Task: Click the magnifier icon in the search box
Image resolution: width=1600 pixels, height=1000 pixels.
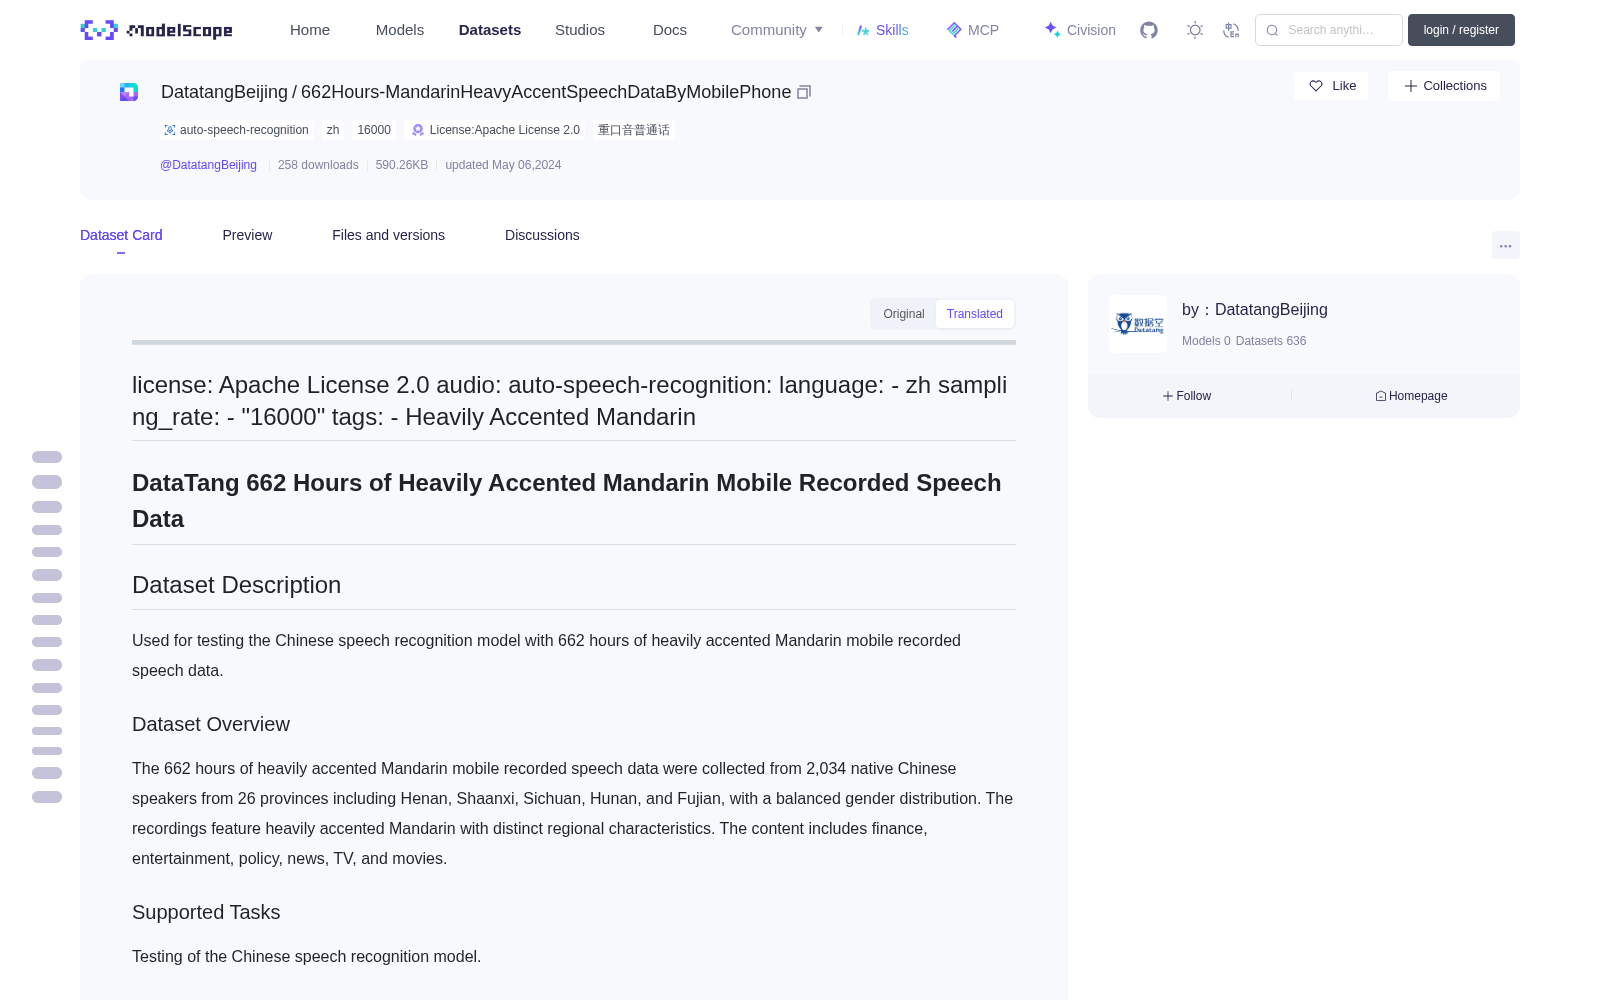Action: (1272, 30)
